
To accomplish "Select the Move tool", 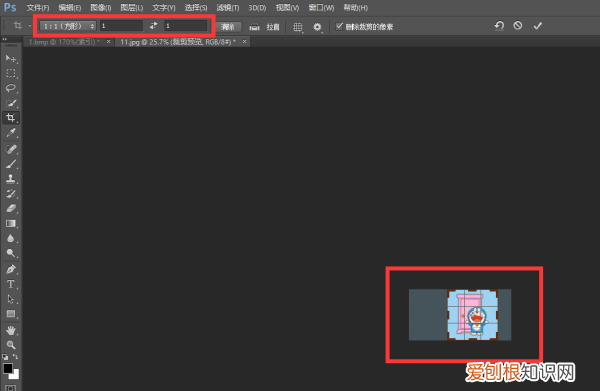I will pos(11,58).
